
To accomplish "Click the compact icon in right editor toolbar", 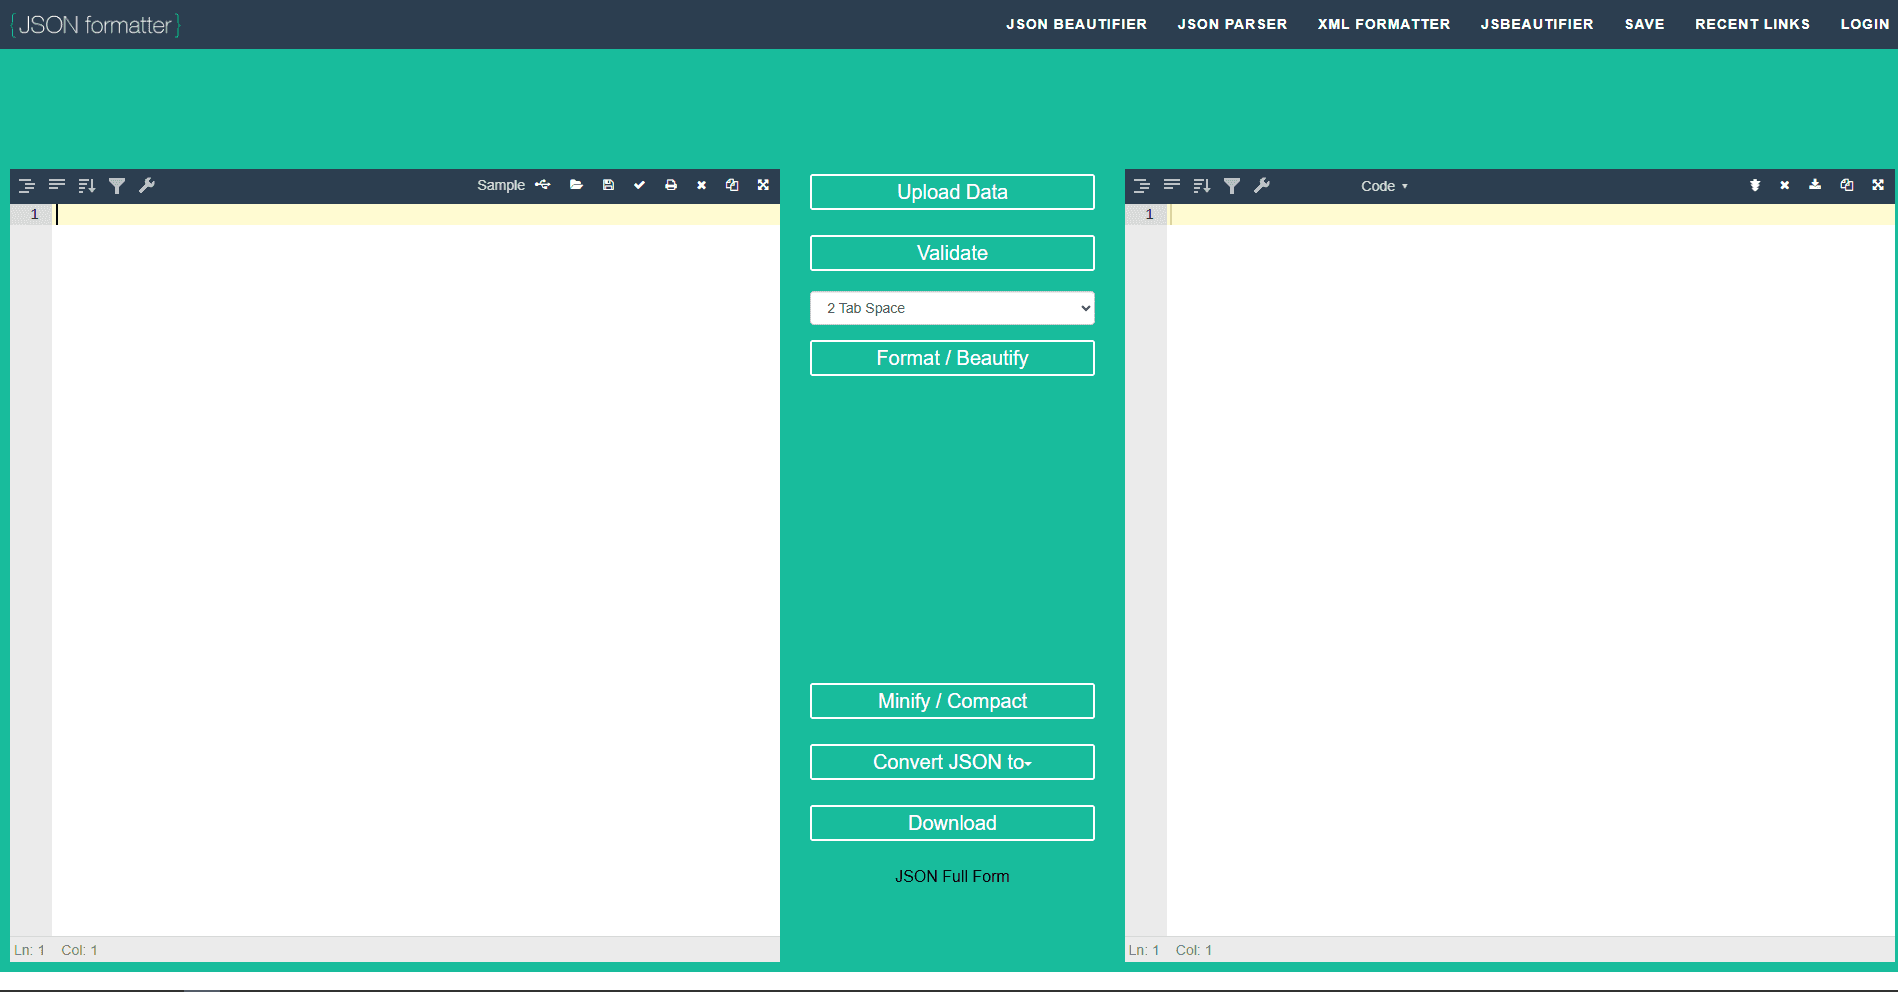I will coord(1172,185).
